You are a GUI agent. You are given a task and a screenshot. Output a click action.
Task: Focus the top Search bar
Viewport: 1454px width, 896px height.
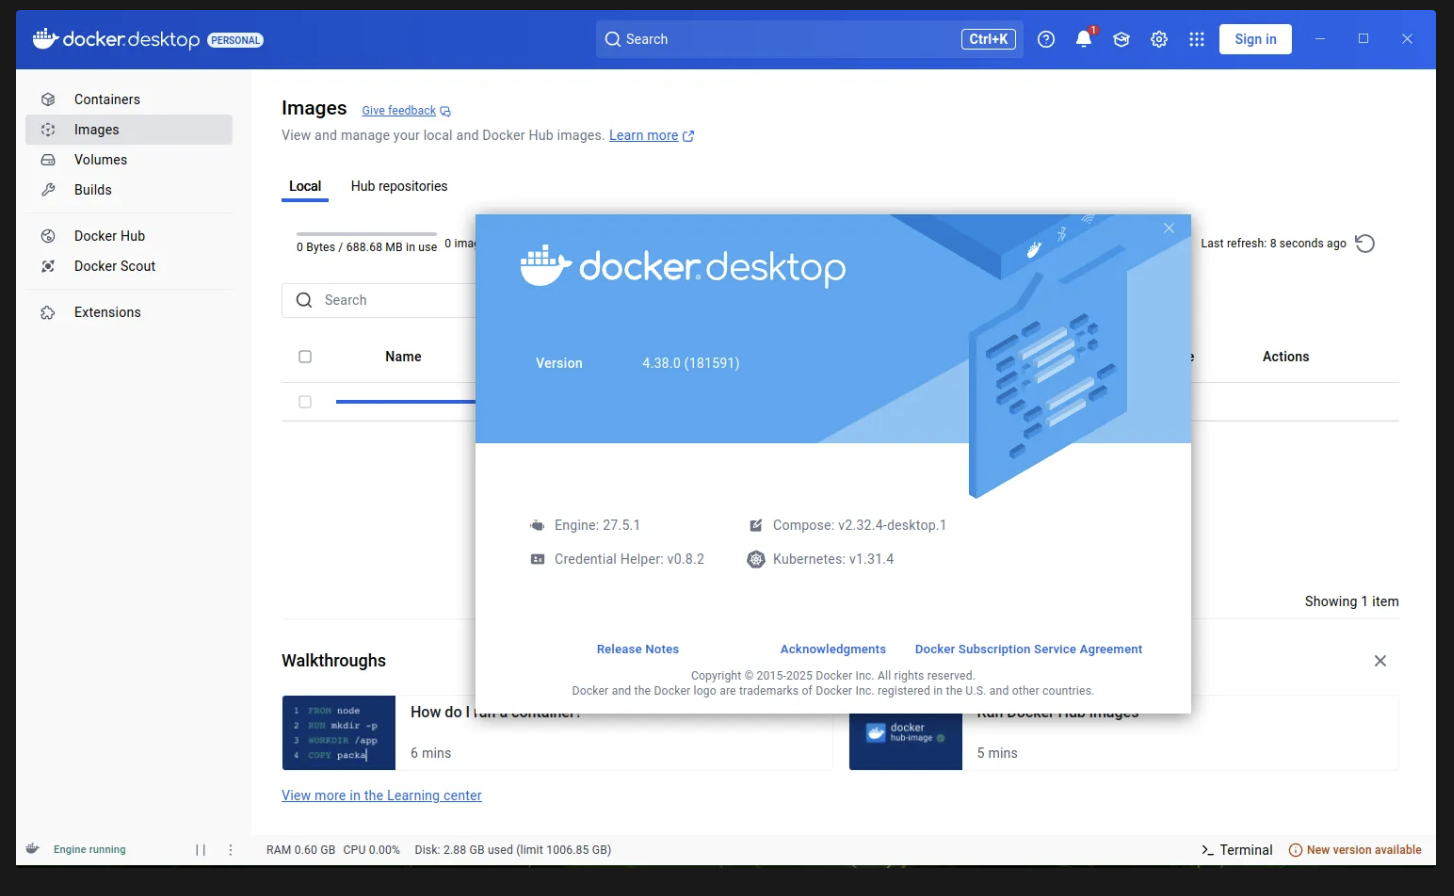click(810, 39)
